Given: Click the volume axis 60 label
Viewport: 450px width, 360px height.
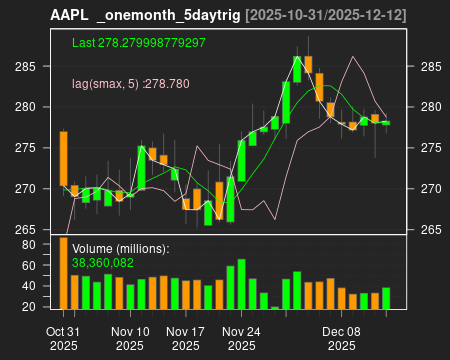Looking at the screenshot, I should point(29,266).
